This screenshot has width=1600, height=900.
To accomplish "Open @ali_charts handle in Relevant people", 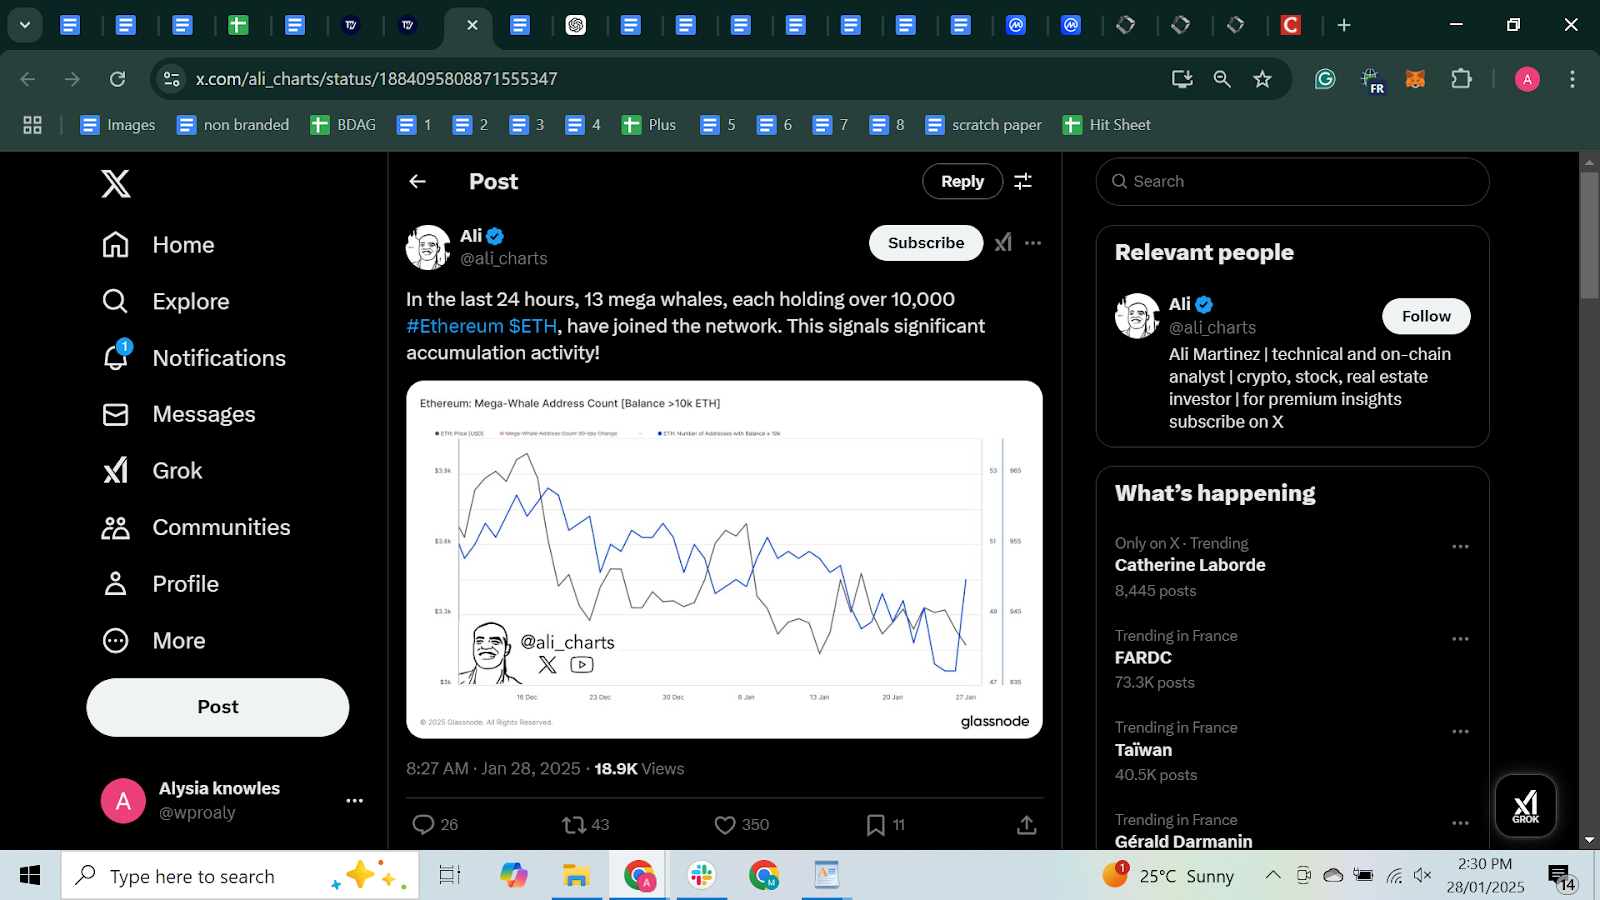I will (1212, 328).
